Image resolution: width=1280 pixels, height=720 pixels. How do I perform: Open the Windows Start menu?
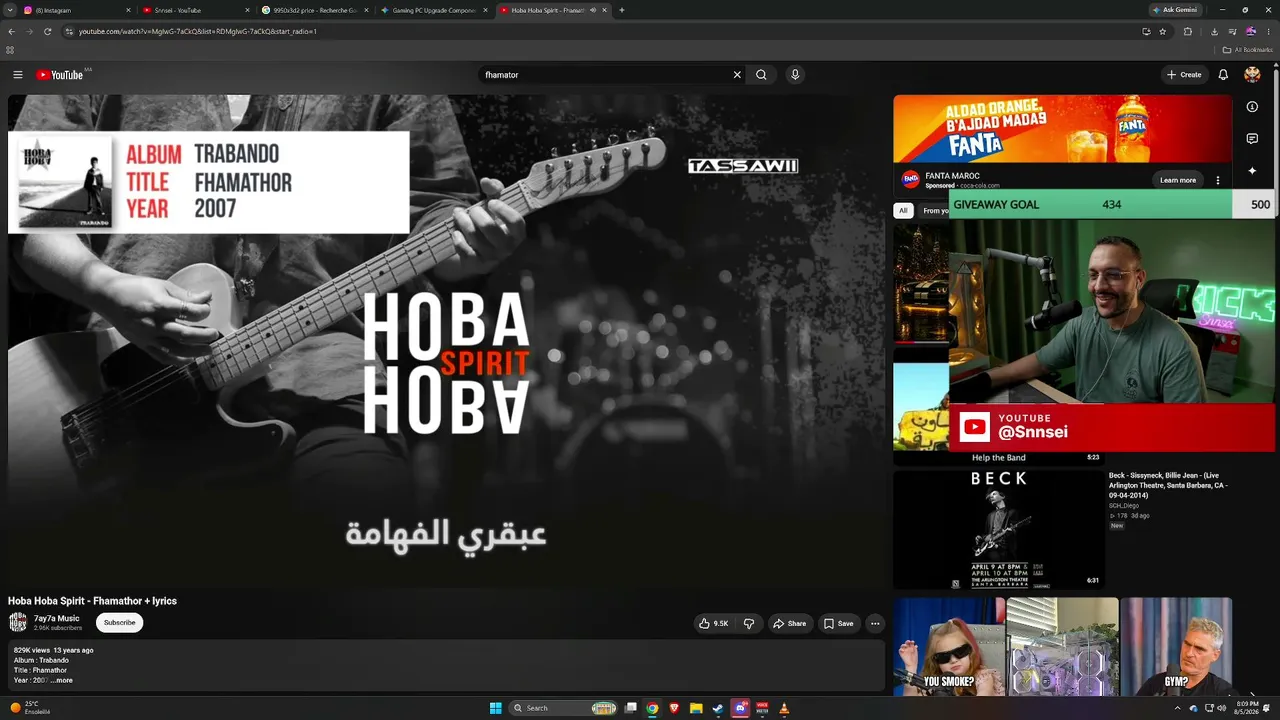[496, 708]
